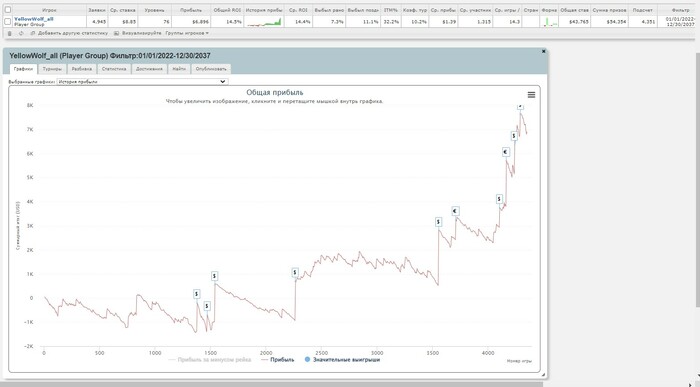Switch to the Опубликовать tab
Screen dimensions: 700x387
pos(211,69)
